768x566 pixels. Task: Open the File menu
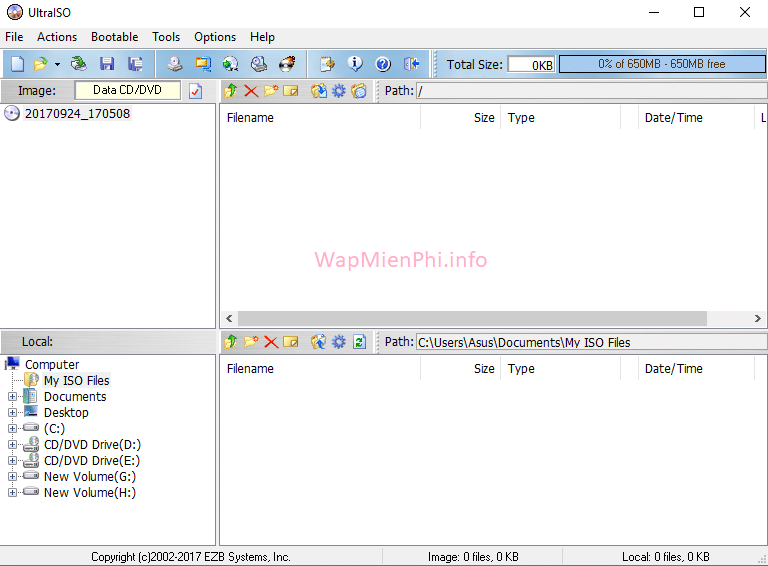pos(14,37)
